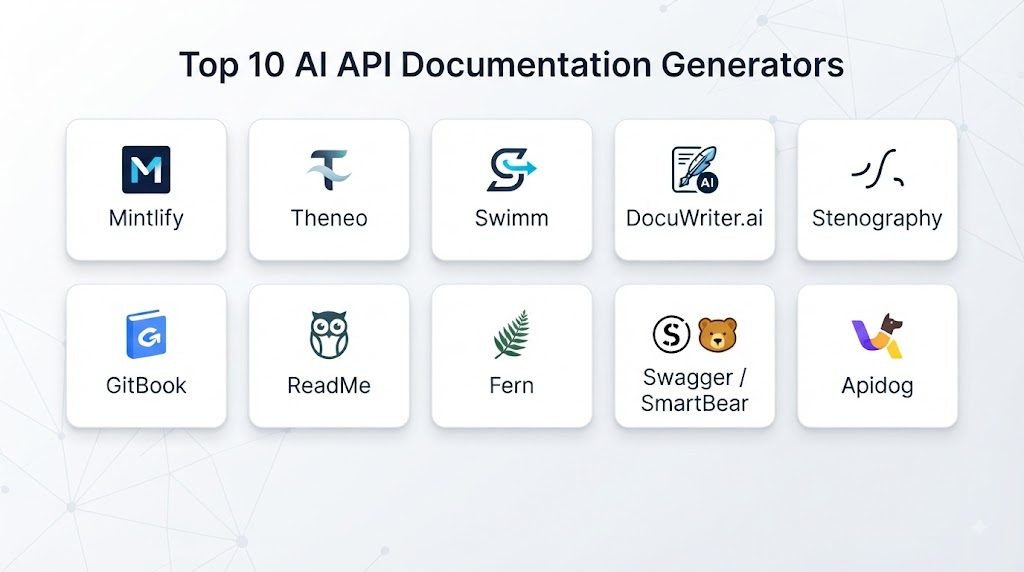Select the Swimm label text
Image resolution: width=1024 pixels, height=572 pixels.
click(x=511, y=218)
